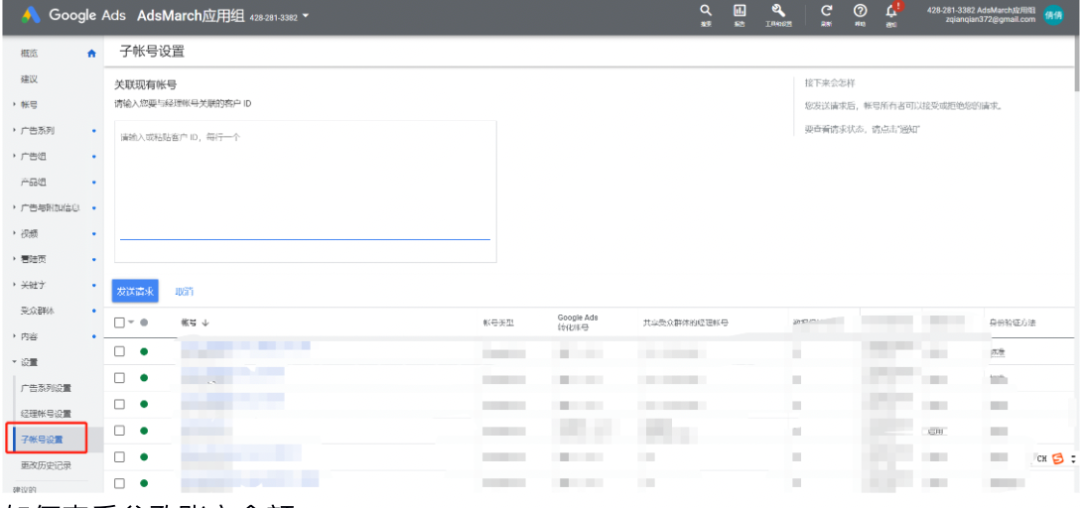Open 经理帐号设置 in the sidebar
This screenshot has width=1080, height=508.
tap(46, 413)
